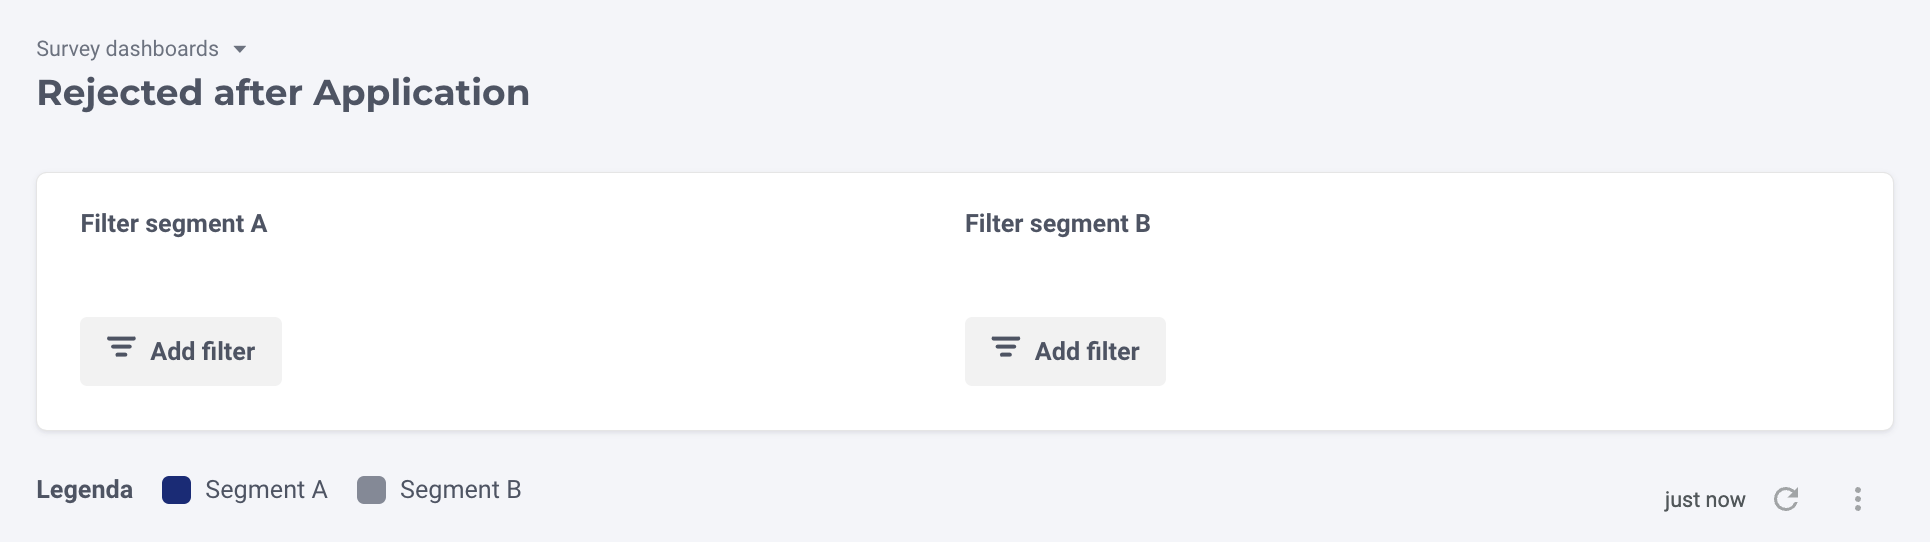This screenshot has width=1930, height=542.
Task: Click the just now timestamp
Action: [1704, 500]
